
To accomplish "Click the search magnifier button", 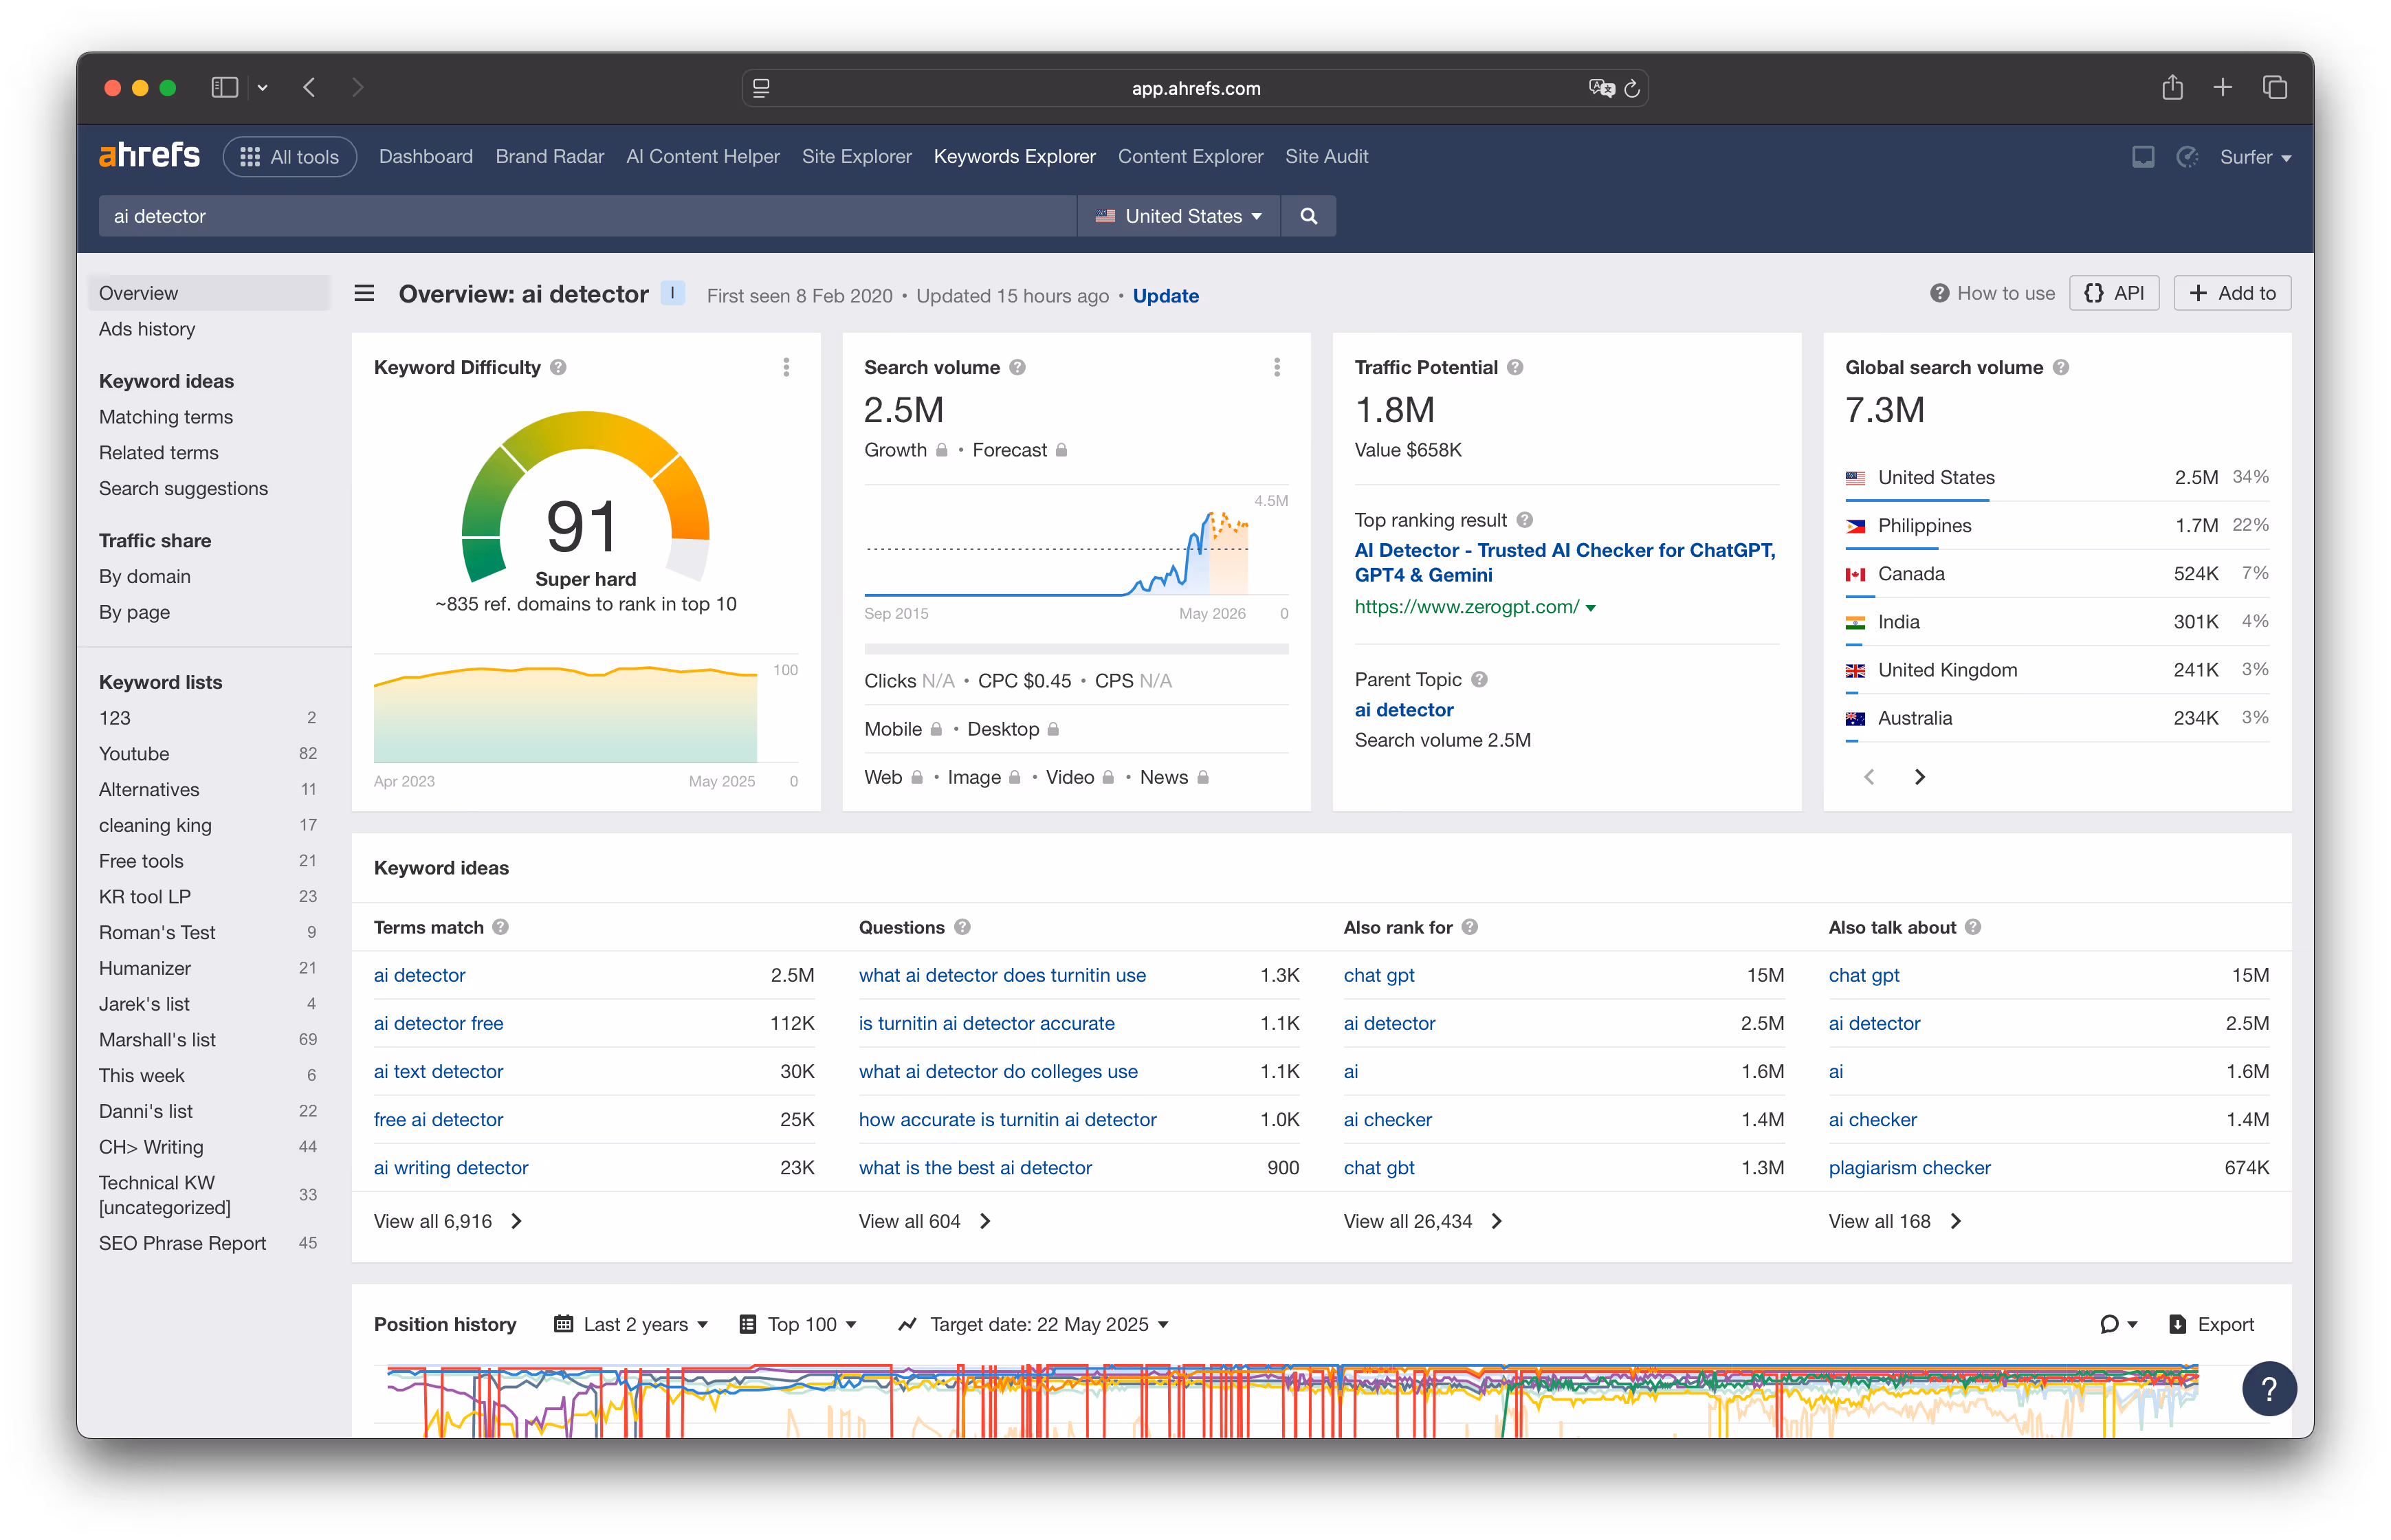I will tap(1308, 216).
